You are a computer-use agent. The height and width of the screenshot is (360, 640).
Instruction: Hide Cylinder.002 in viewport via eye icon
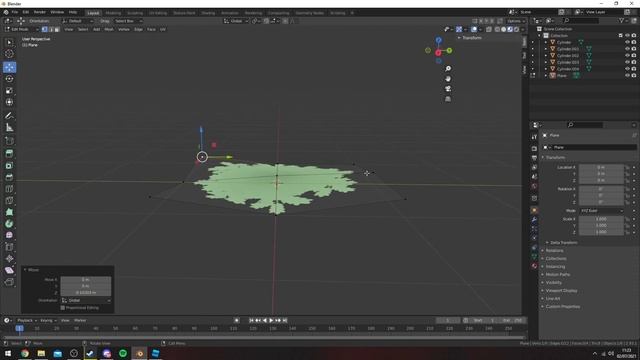tap(627, 56)
